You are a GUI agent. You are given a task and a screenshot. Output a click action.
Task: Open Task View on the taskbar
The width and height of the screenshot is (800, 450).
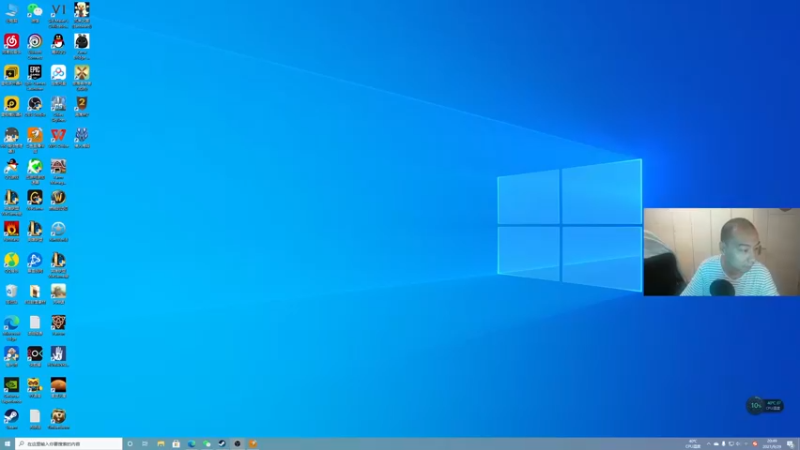(x=145, y=444)
